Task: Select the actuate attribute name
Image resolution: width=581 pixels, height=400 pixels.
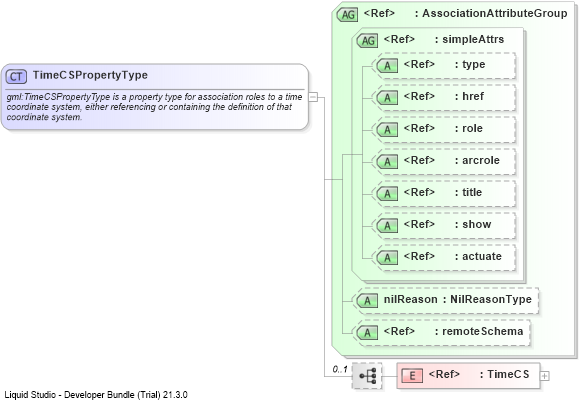Action: point(482,256)
